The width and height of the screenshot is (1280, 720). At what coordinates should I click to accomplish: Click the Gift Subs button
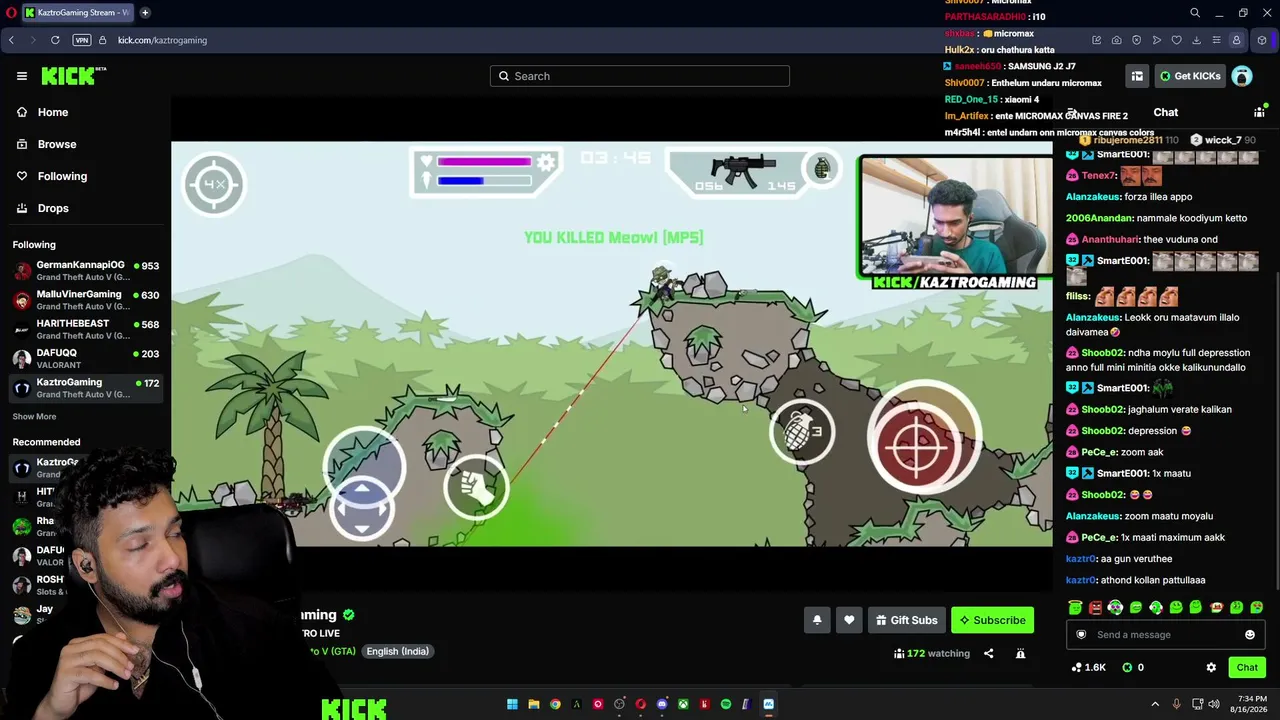pos(906,620)
